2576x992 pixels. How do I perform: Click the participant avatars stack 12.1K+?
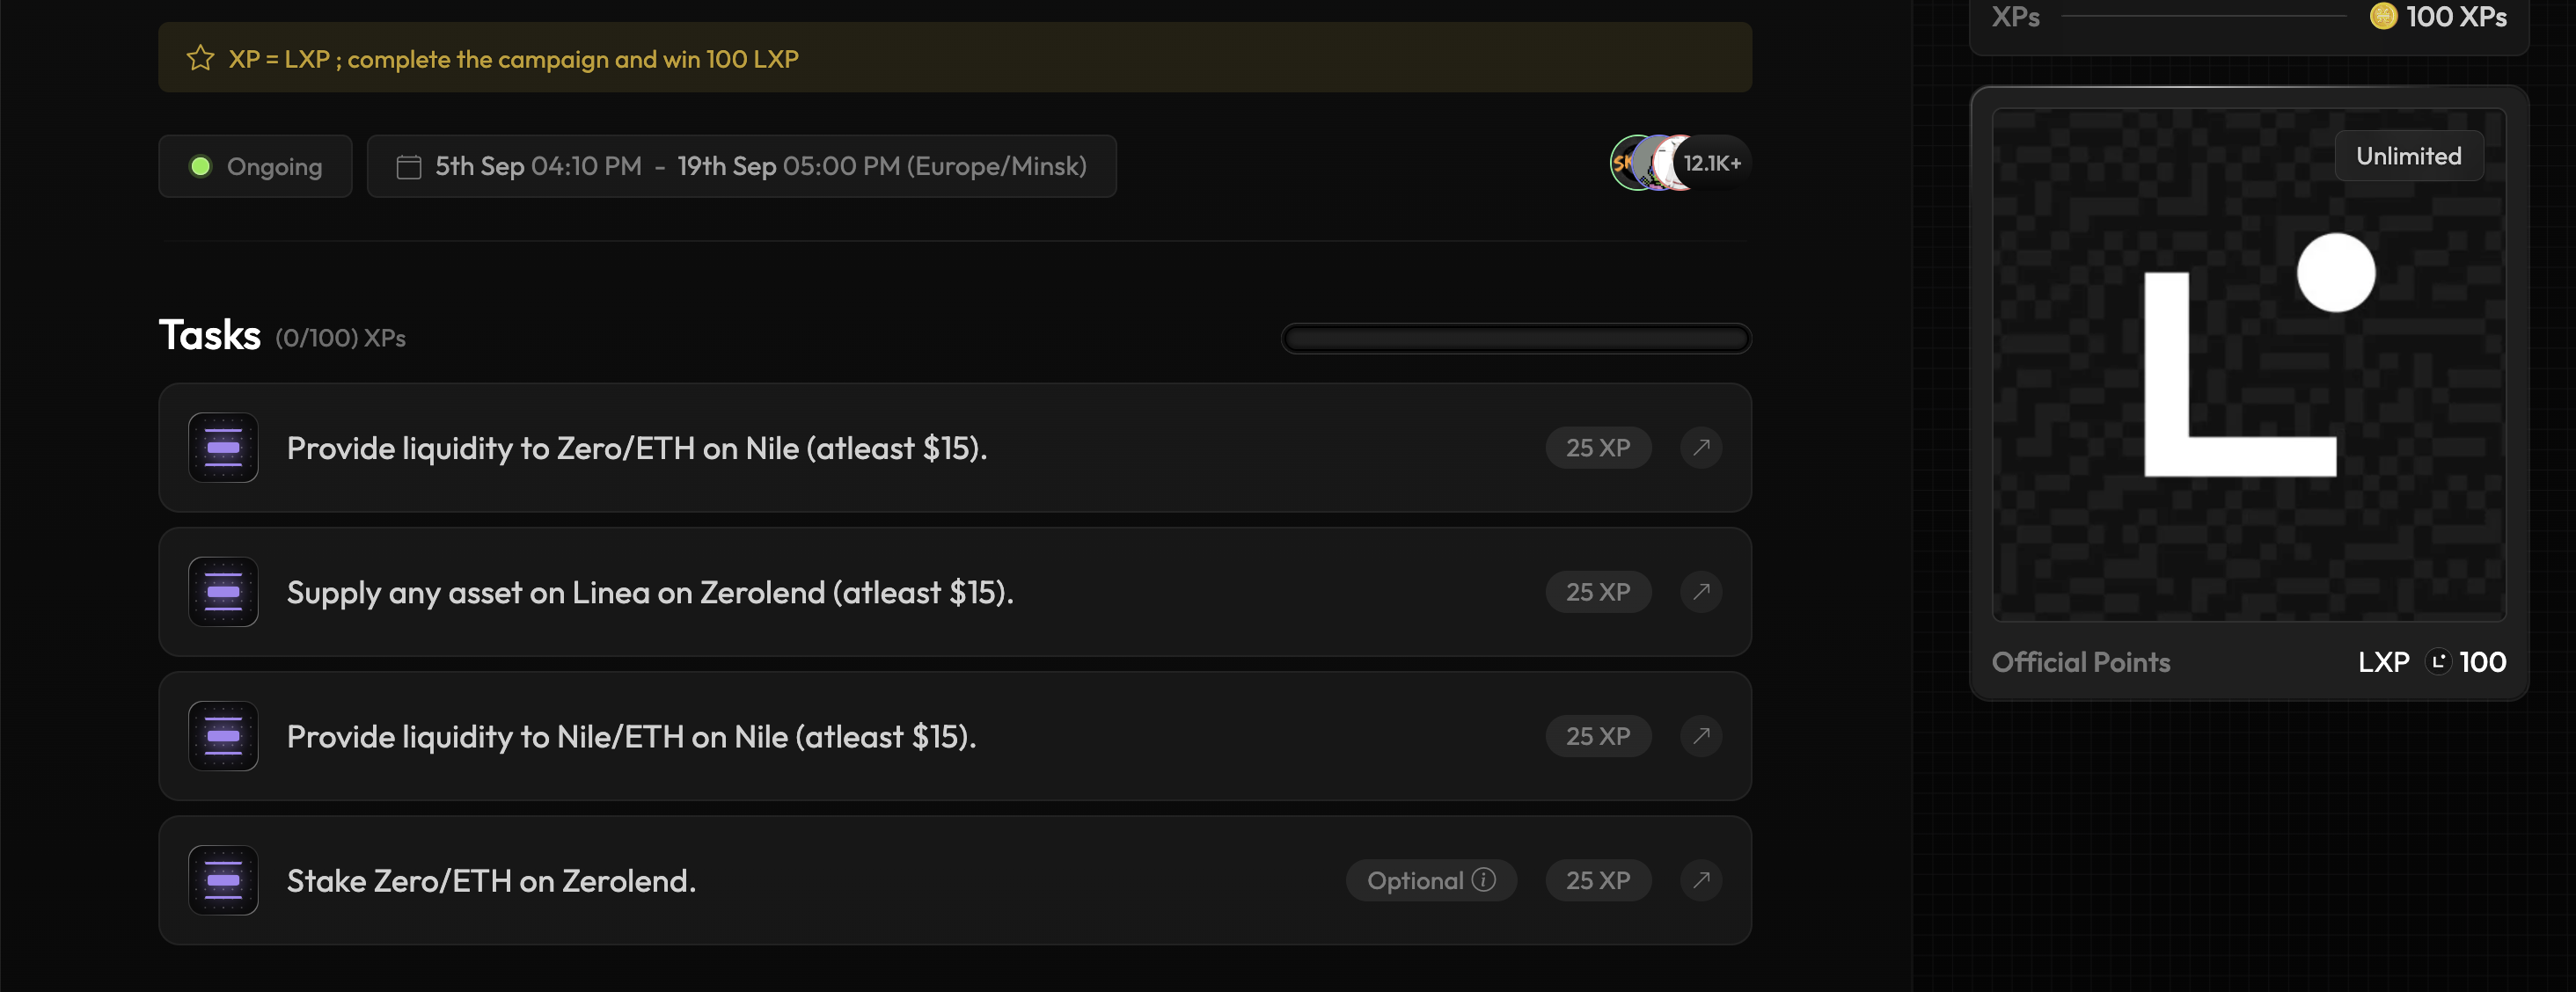(1679, 163)
